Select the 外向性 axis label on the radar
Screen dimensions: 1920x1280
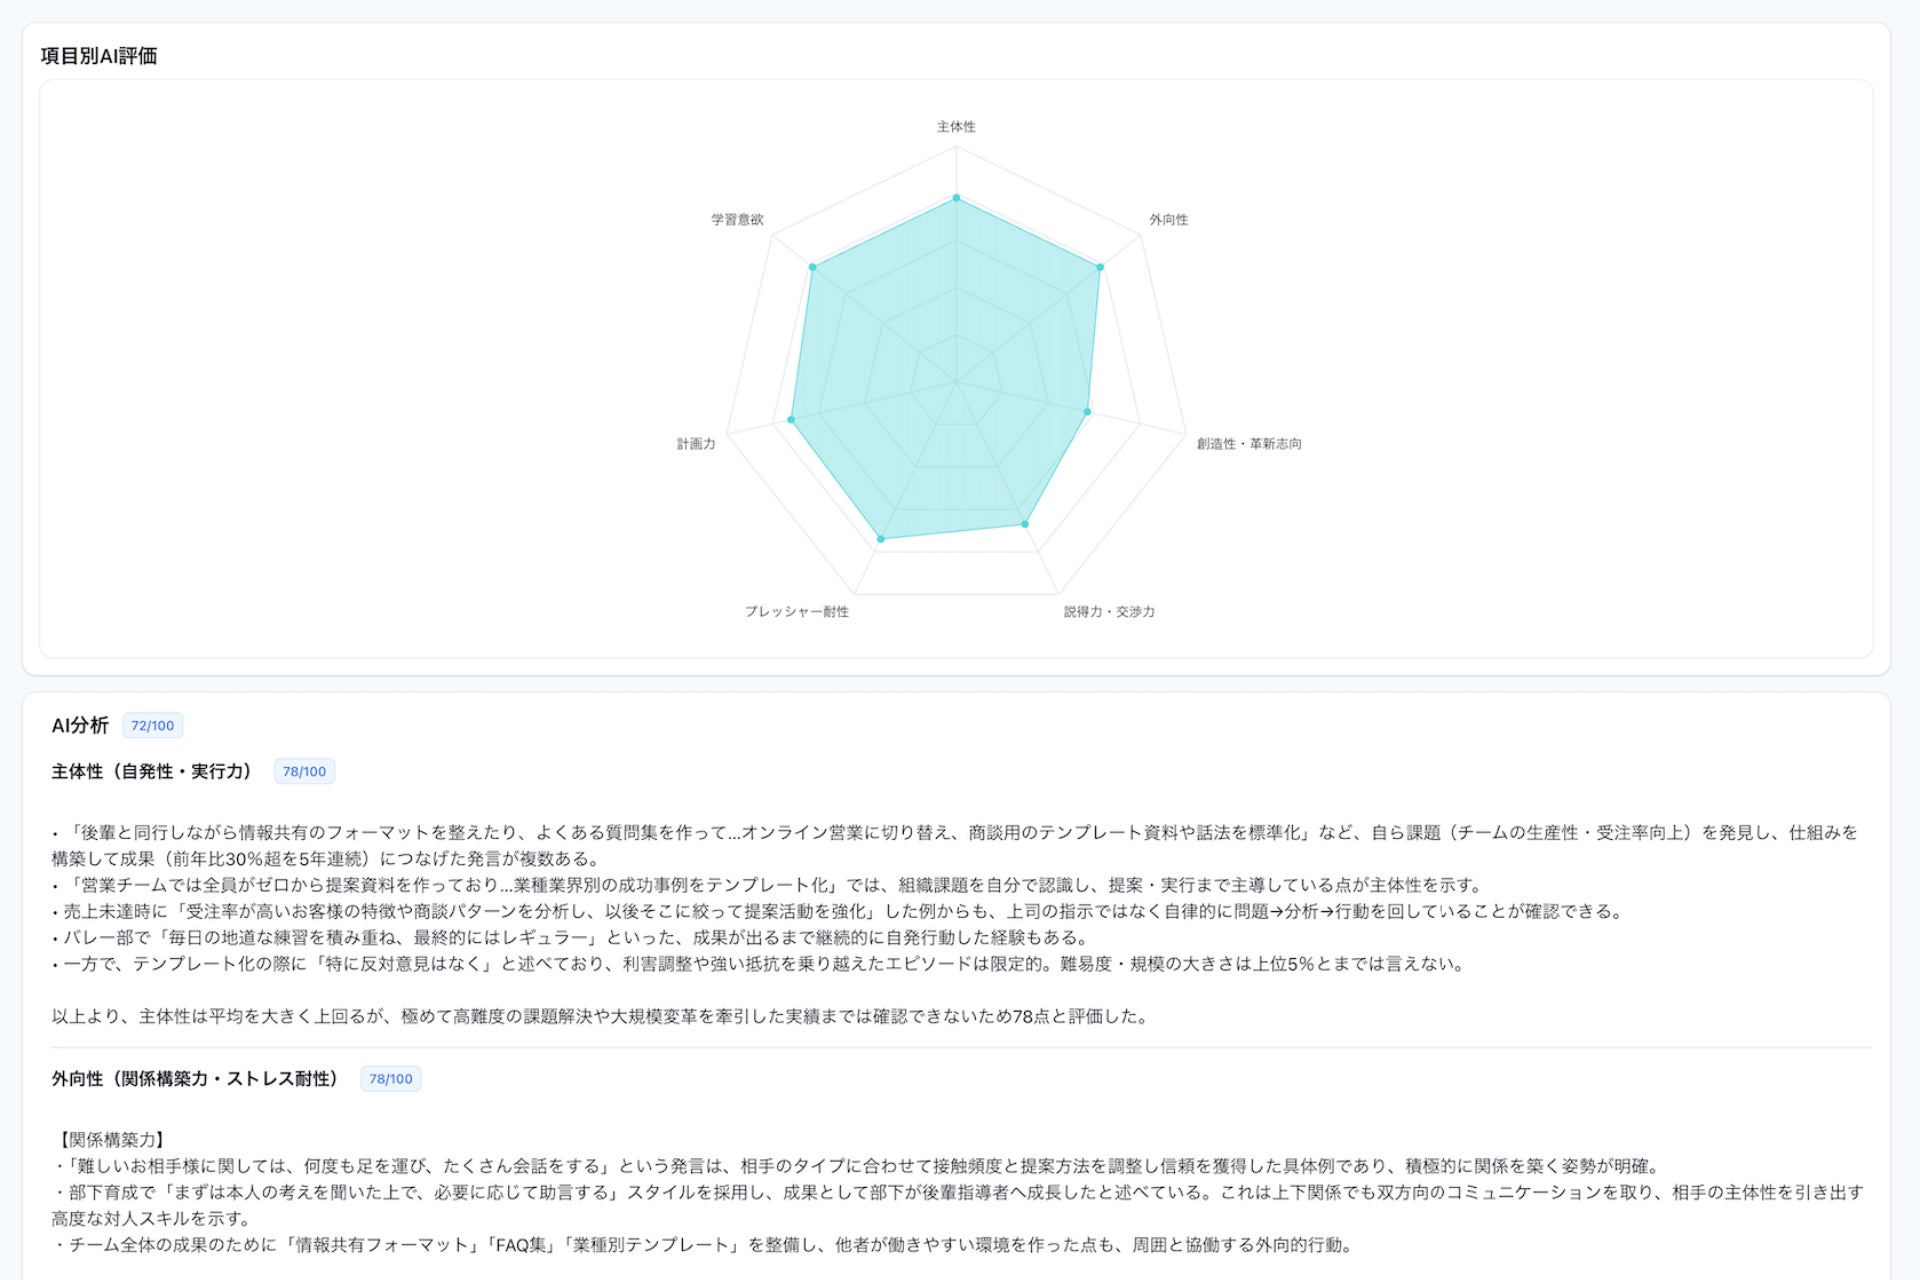[x=1168, y=220]
